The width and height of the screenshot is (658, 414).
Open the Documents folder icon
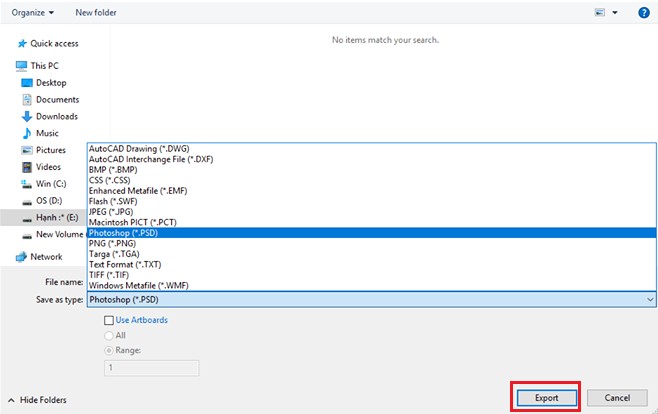coord(27,100)
